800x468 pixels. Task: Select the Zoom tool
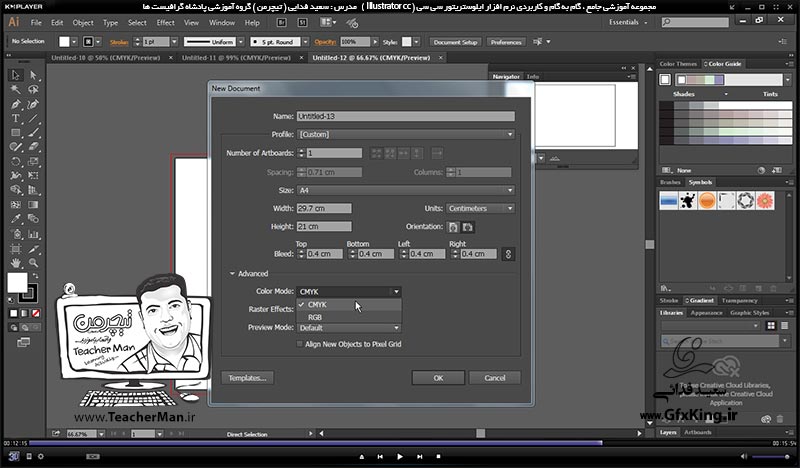click(x=33, y=263)
